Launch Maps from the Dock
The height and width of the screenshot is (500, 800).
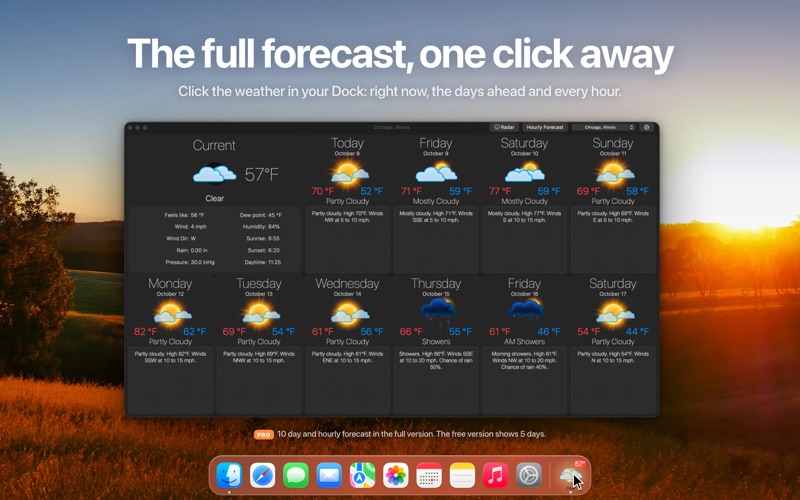point(362,475)
